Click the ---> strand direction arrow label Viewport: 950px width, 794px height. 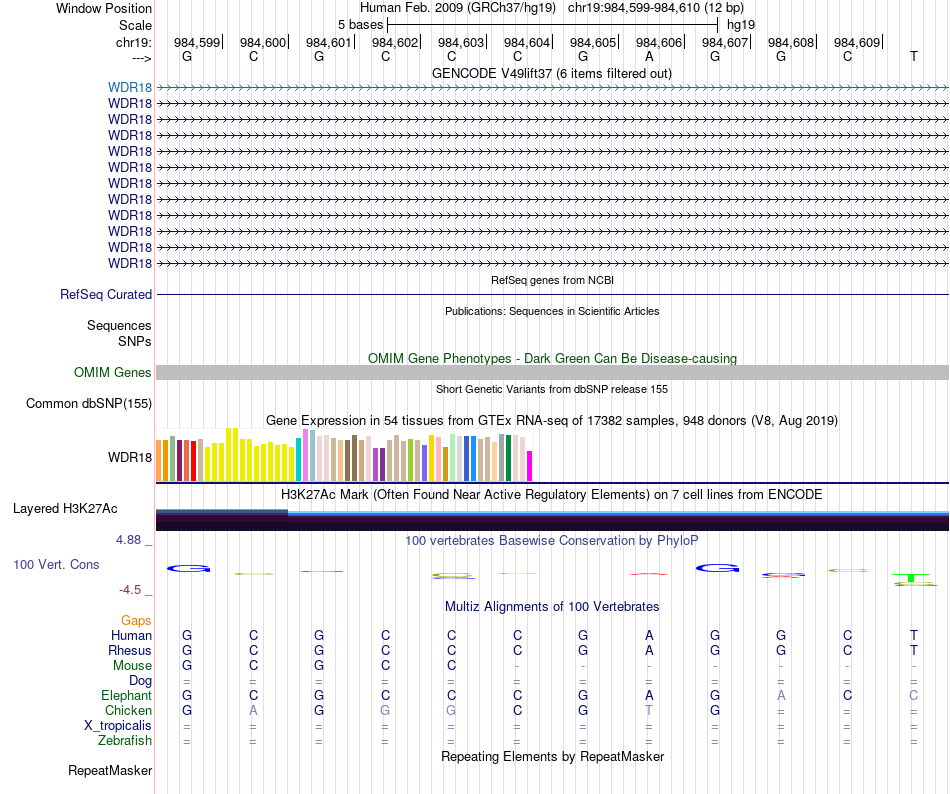click(141, 59)
